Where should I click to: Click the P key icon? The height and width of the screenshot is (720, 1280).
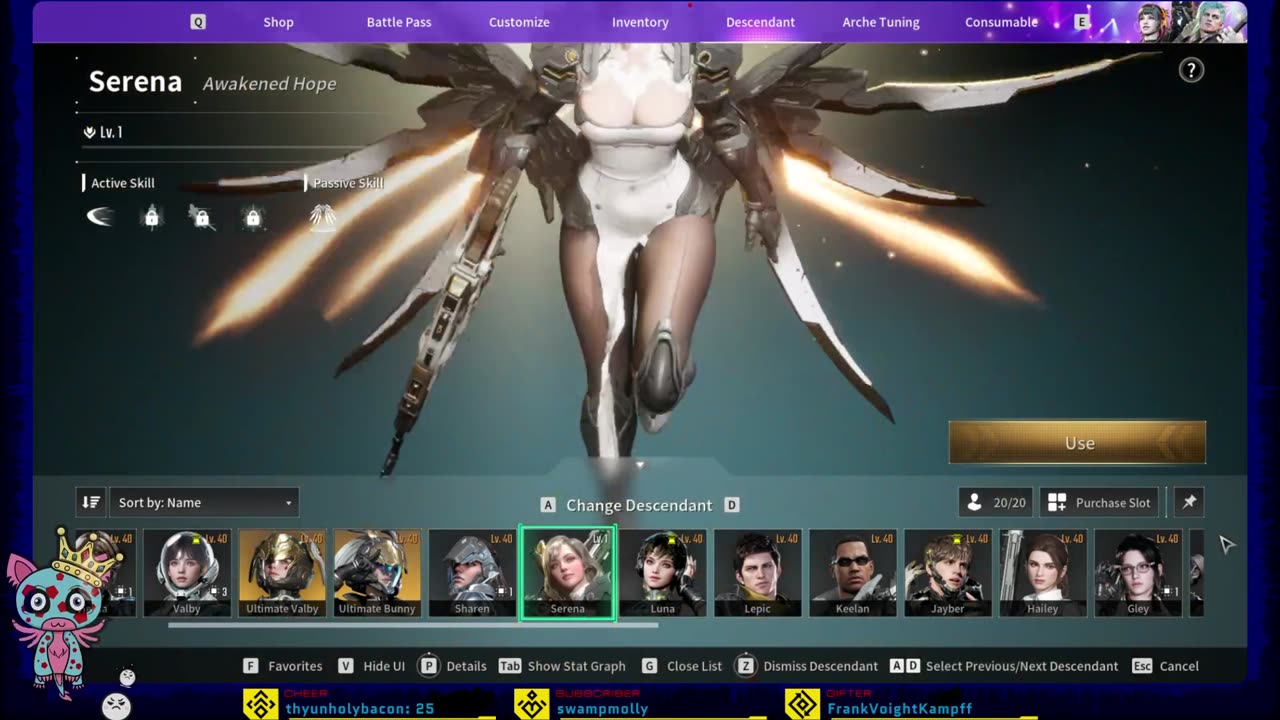pyautogui.click(x=429, y=666)
